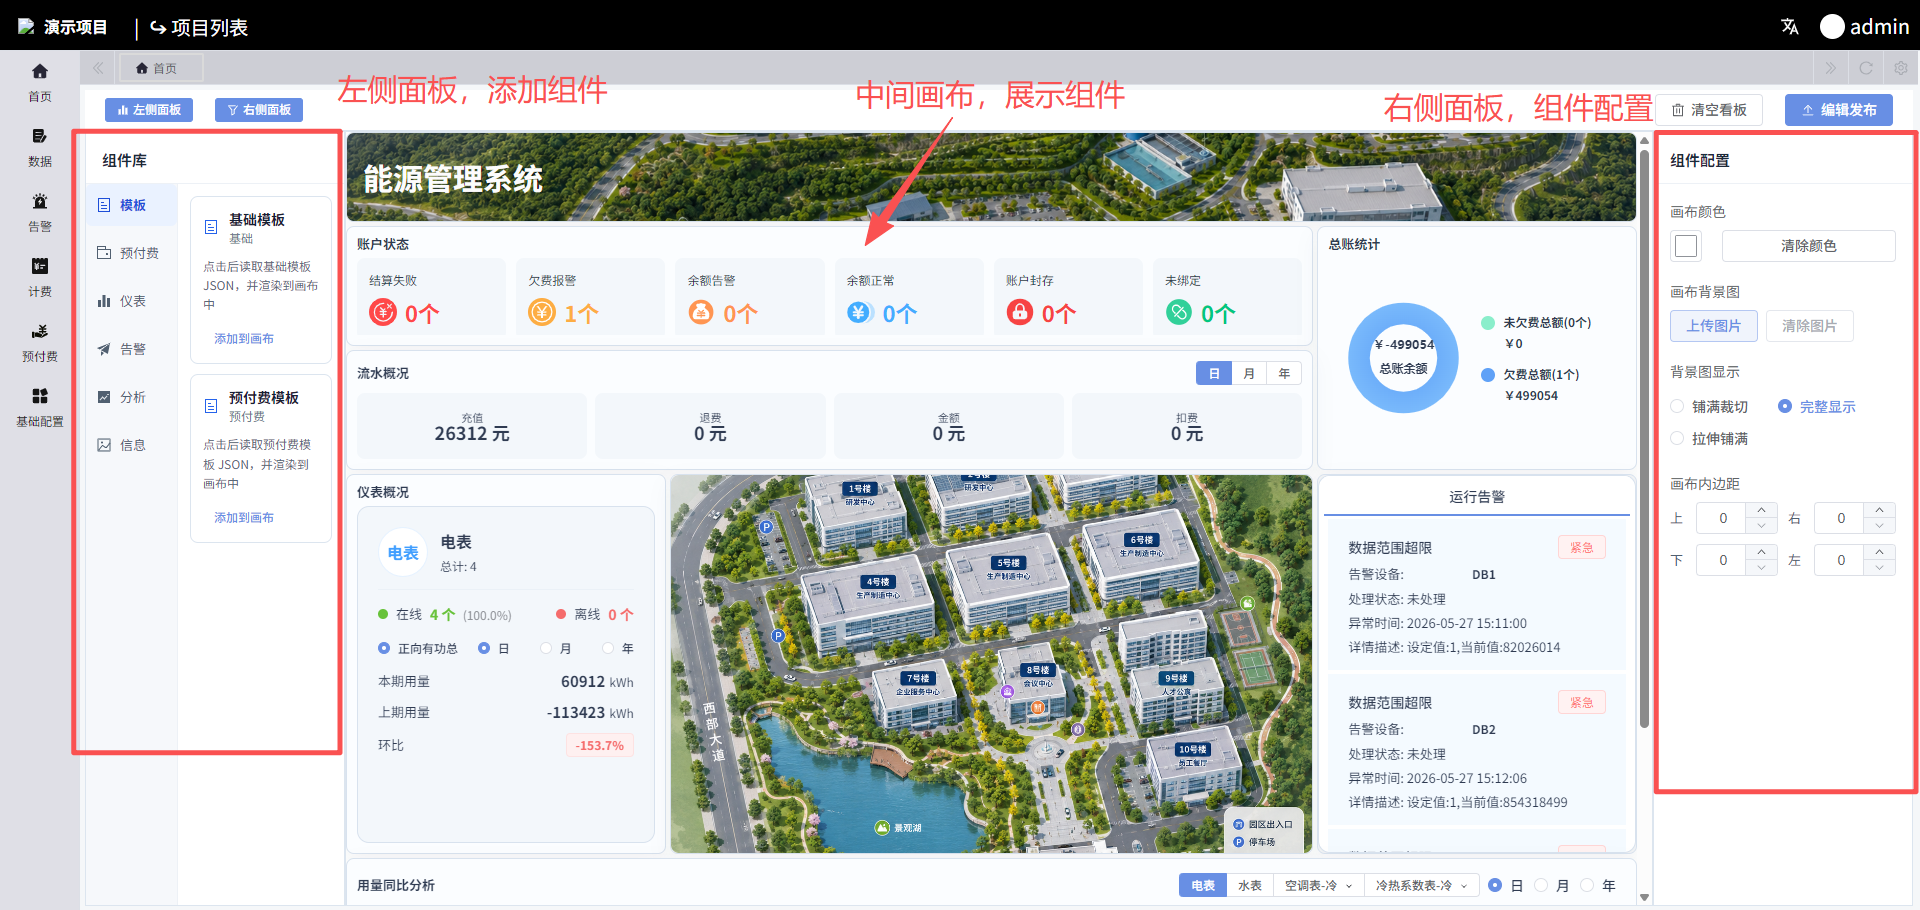Select the 正向有功总 radio option
Screen dimensions: 1920x910
(384, 648)
